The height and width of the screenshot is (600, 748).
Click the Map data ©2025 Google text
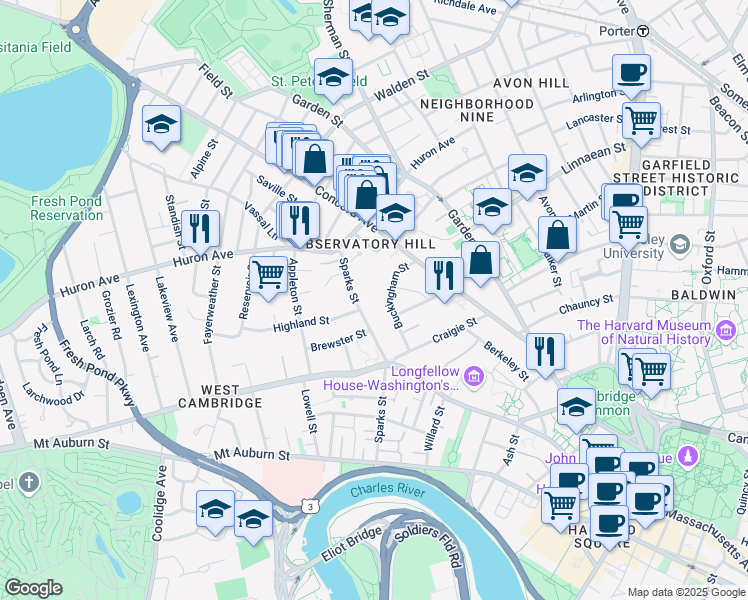pos(685,592)
